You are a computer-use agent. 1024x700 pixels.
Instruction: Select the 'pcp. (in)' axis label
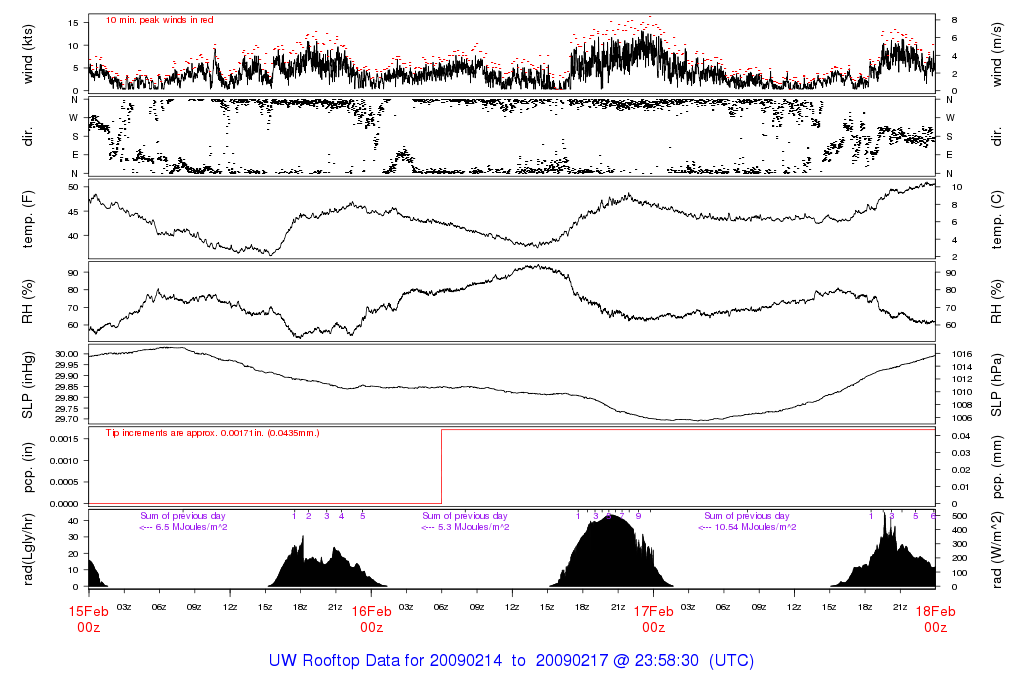tap(30, 467)
